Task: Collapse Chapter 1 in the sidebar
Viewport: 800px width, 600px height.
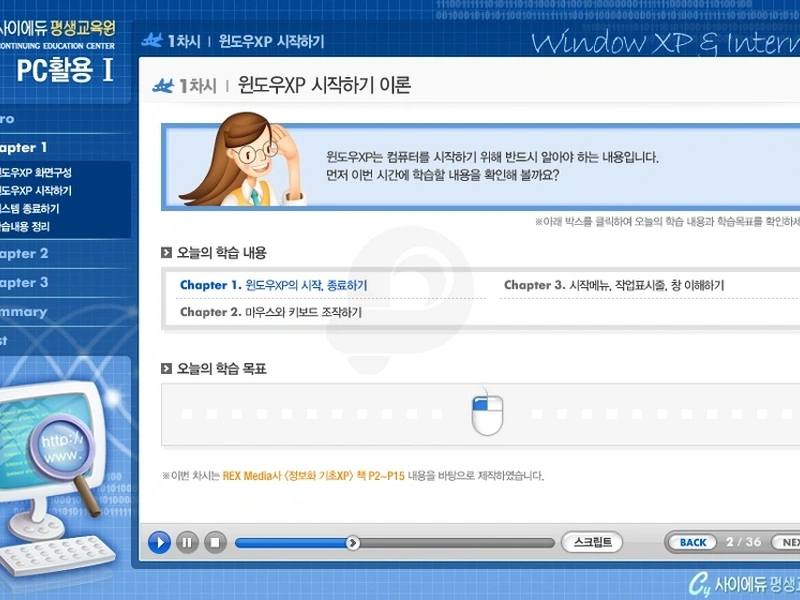Action: [24, 148]
